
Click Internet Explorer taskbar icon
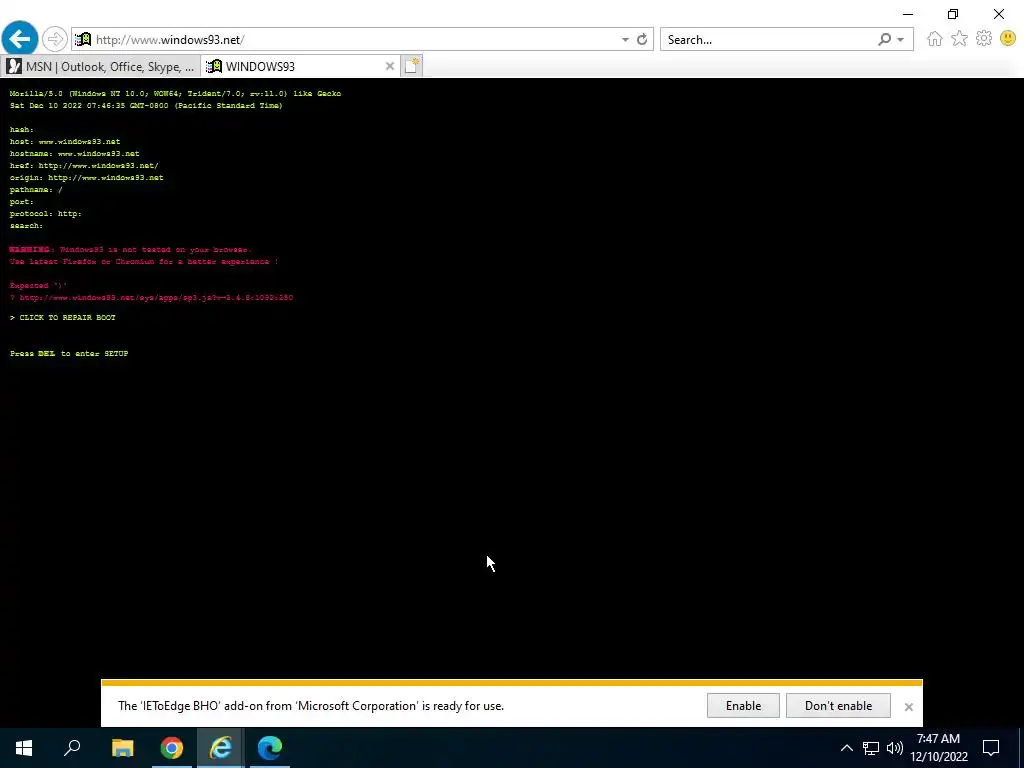coord(221,748)
